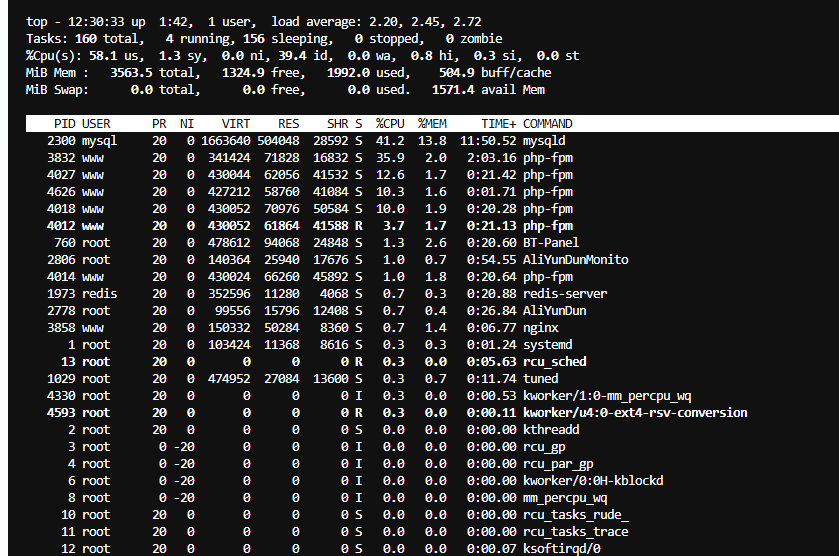Click the rcu_par_gp command

tap(558, 464)
